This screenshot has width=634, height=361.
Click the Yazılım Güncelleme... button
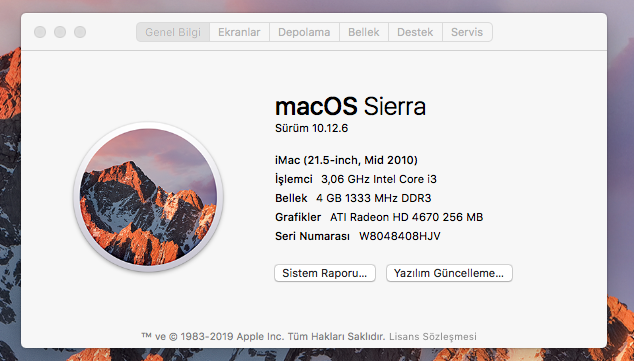coord(449,273)
